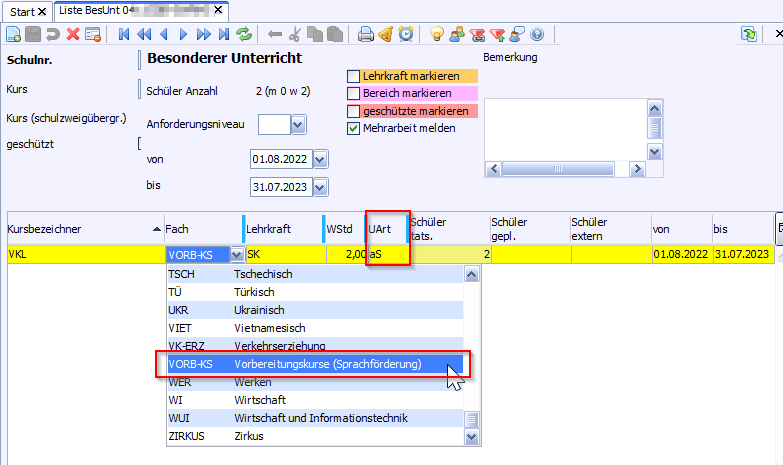Jump to first record with navigation icon
Viewport: 783px width, 465px height.
click(x=125, y=35)
